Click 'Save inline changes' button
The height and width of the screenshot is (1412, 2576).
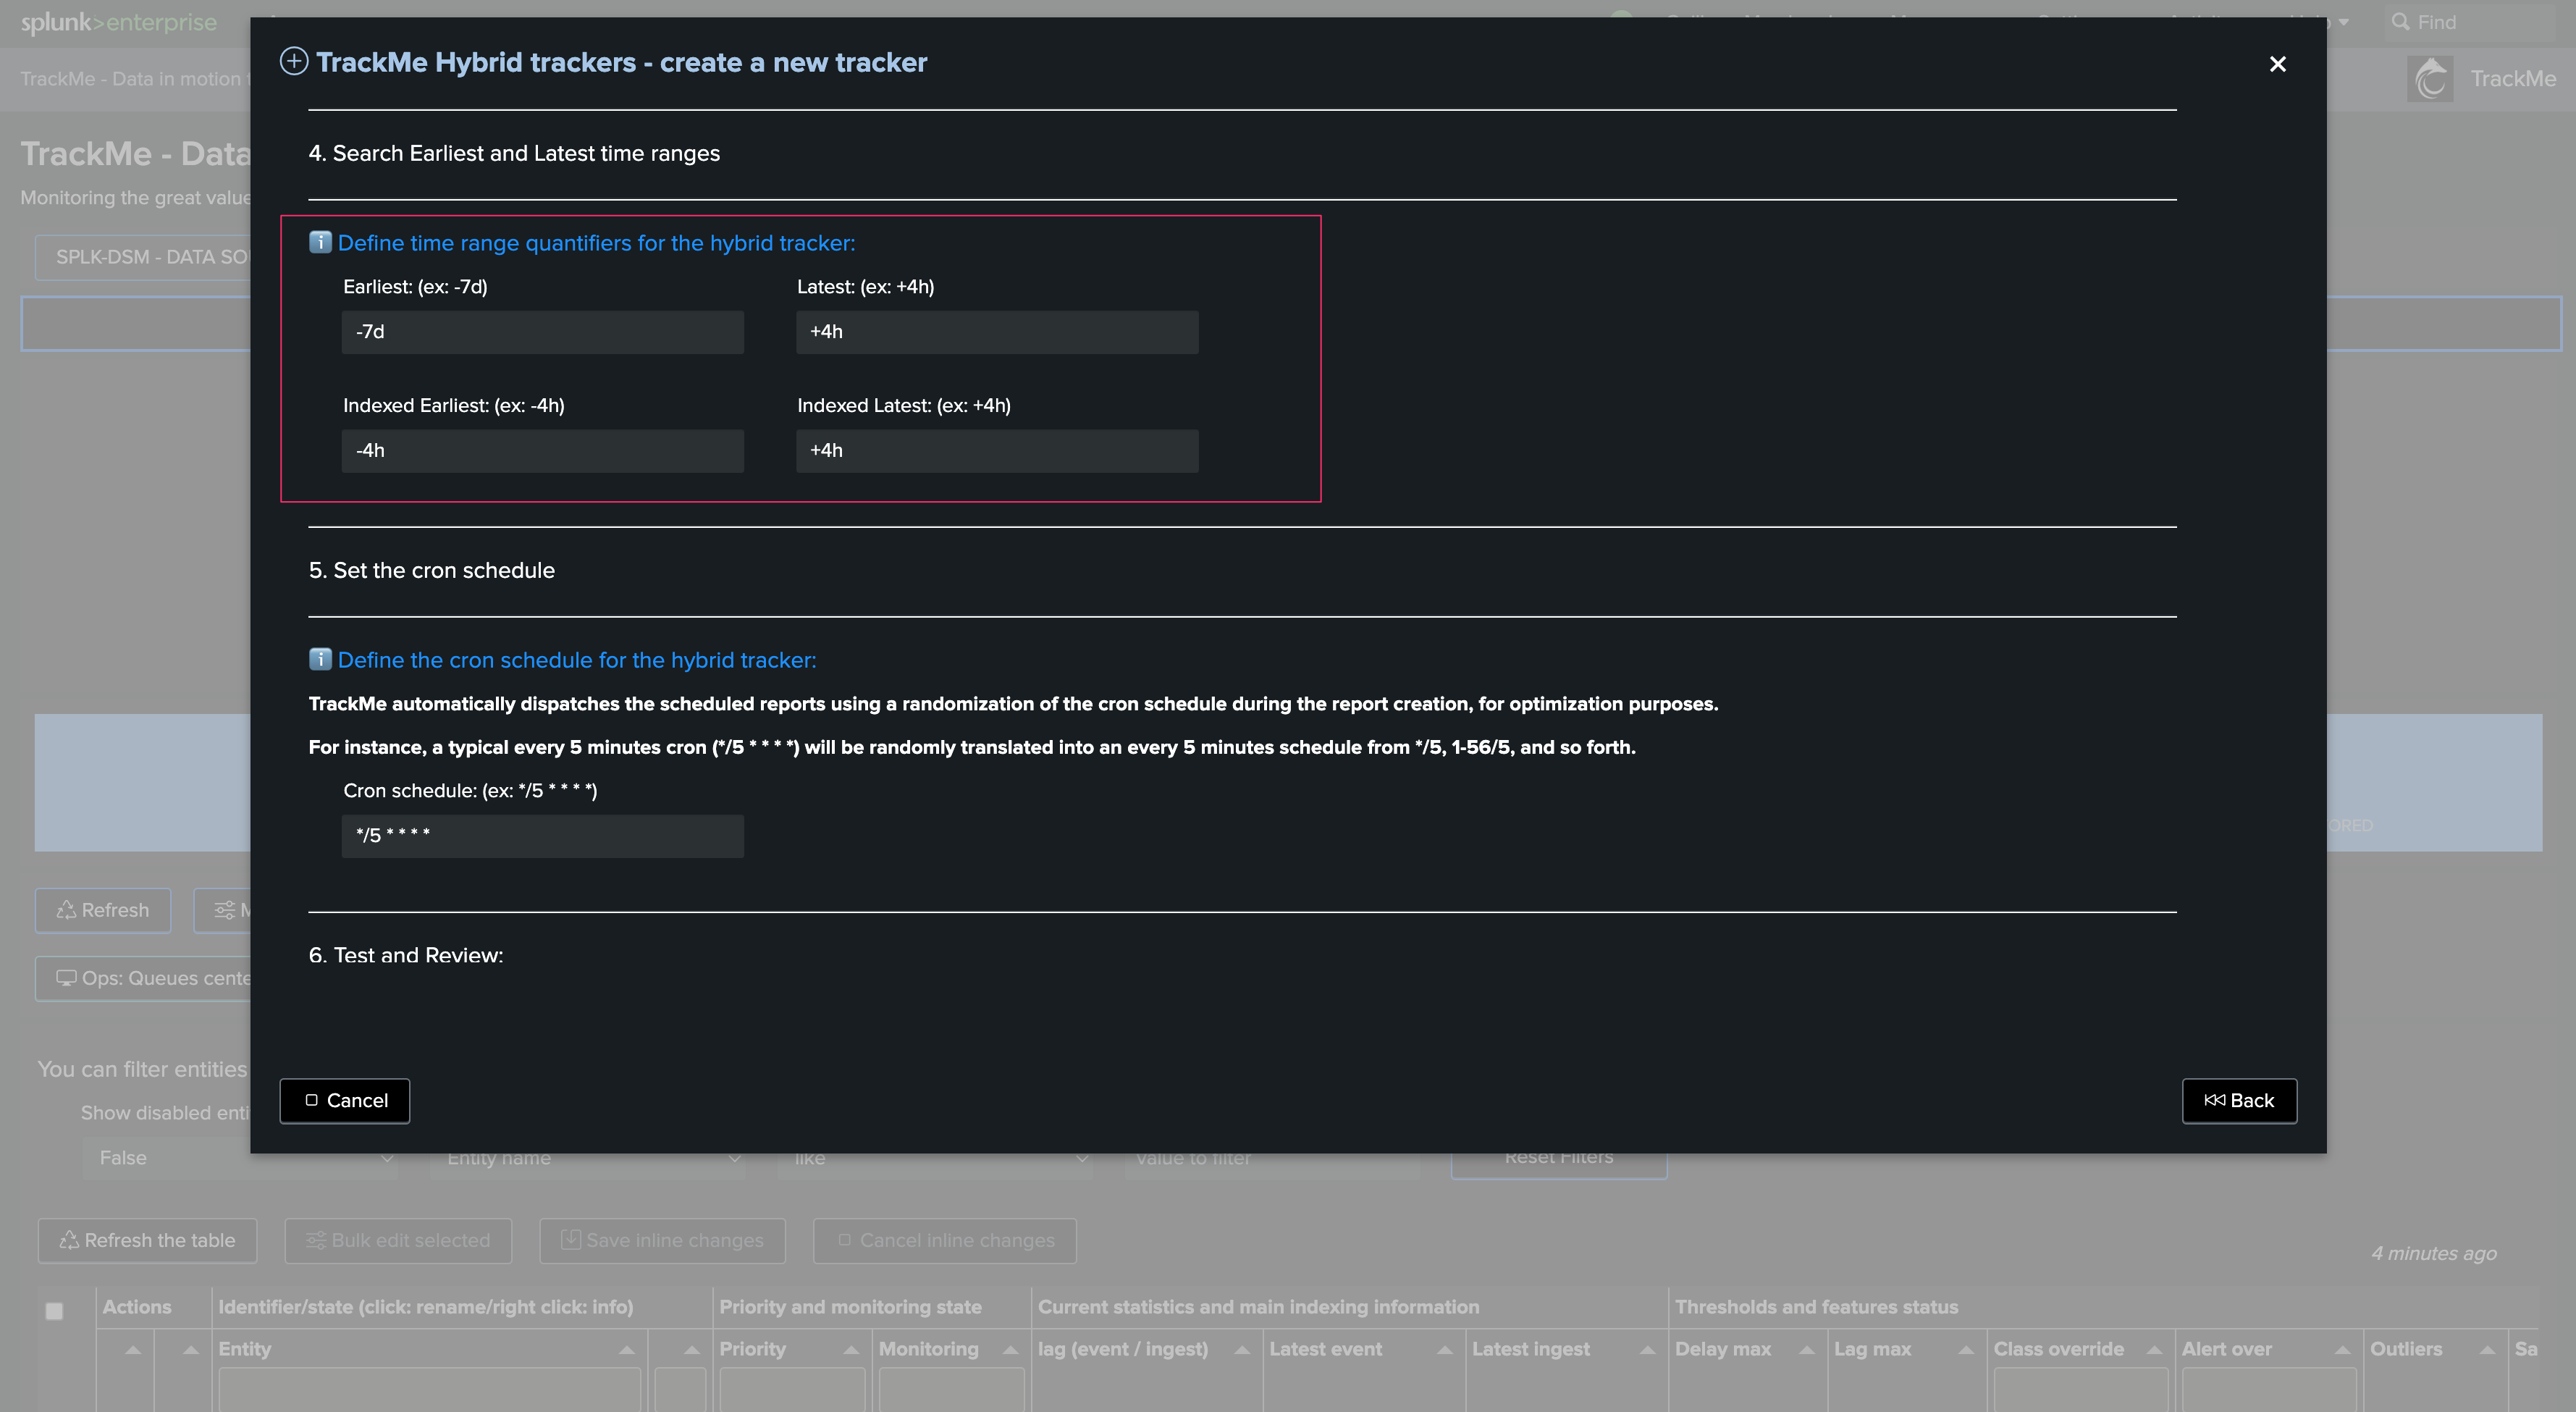(662, 1241)
